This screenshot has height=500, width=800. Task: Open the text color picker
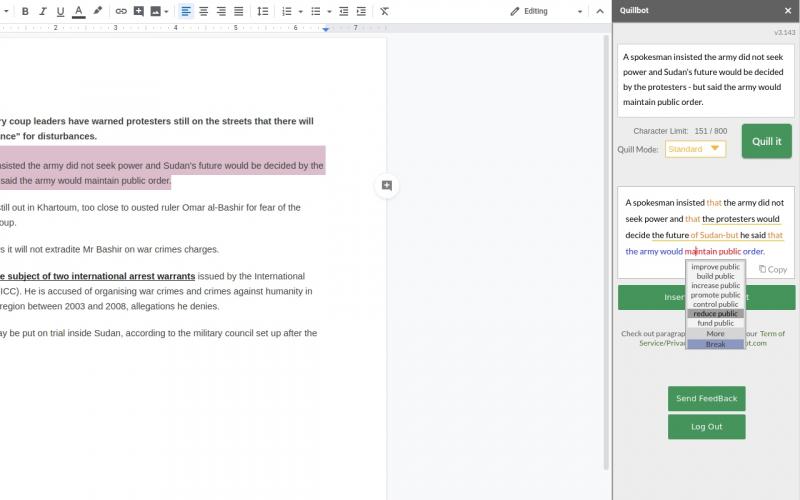79,11
